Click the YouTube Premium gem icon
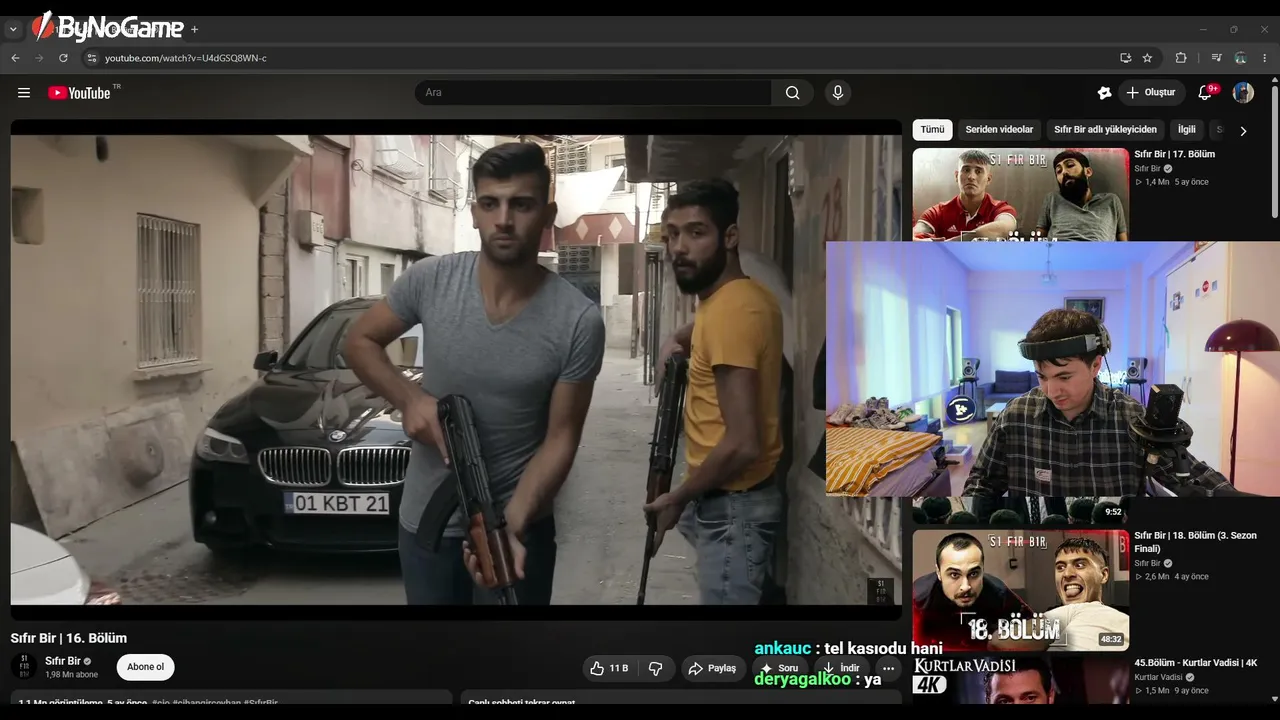 pos(1104,93)
